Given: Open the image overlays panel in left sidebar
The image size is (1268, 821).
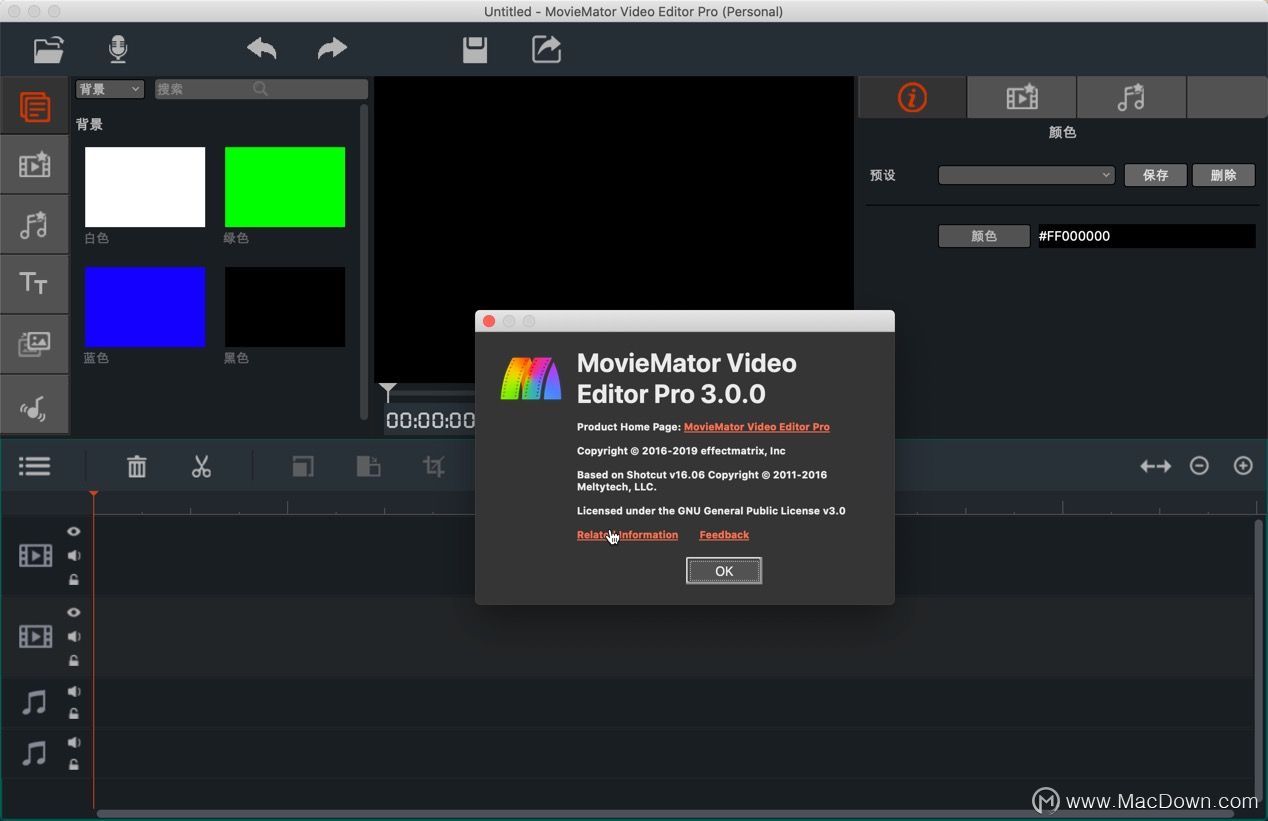Looking at the screenshot, I should (35, 345).
